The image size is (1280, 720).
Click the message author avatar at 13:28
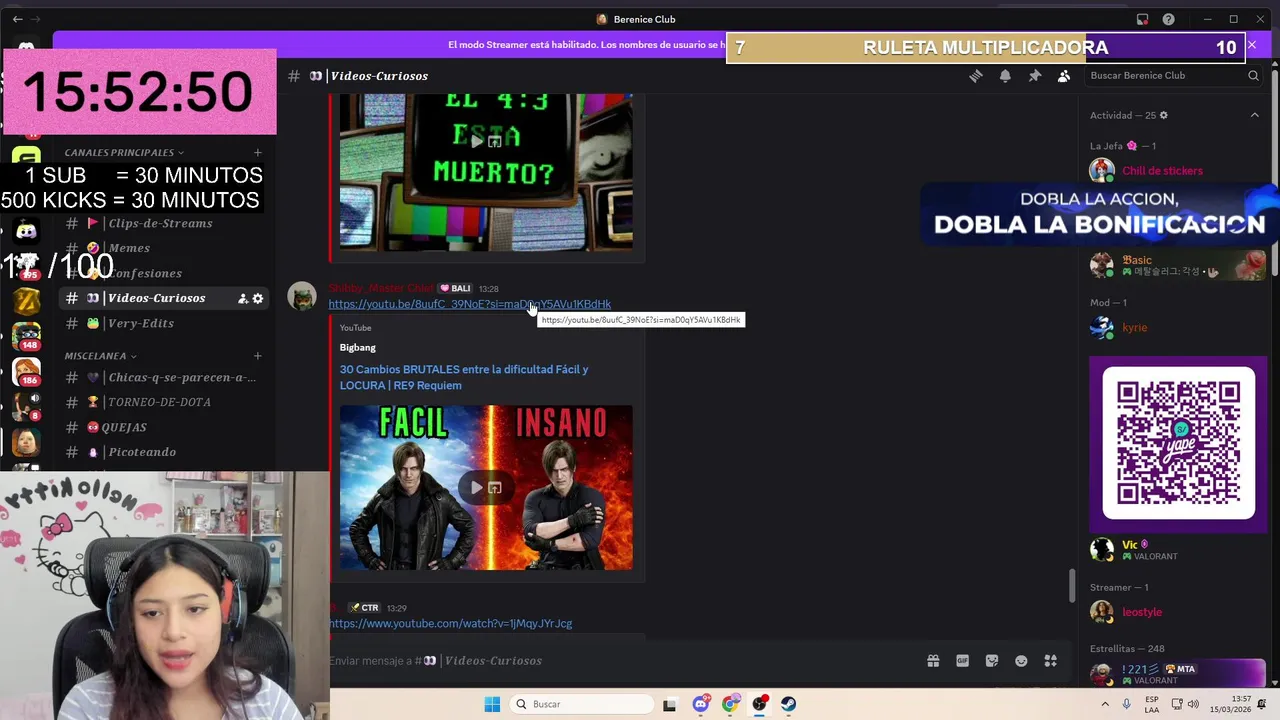(x=302, y=297)
